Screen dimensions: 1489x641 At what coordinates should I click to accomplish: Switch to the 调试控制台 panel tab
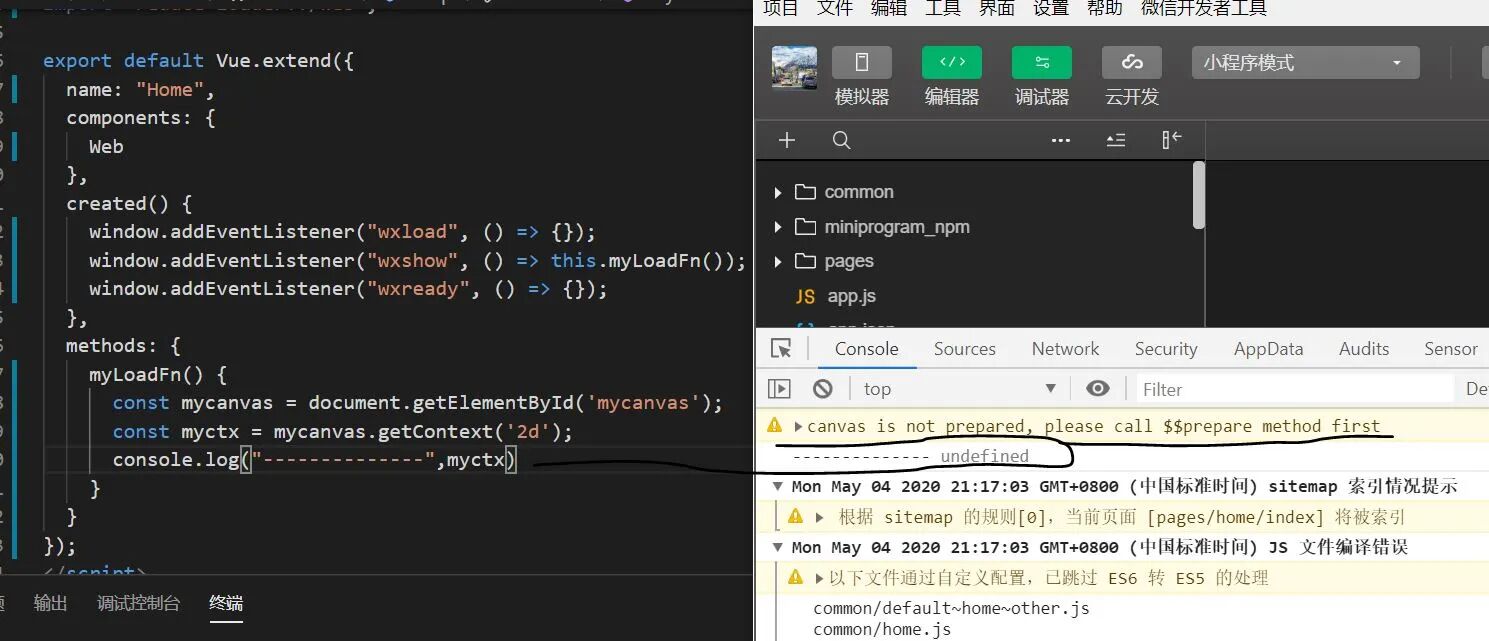click(138, 603)
